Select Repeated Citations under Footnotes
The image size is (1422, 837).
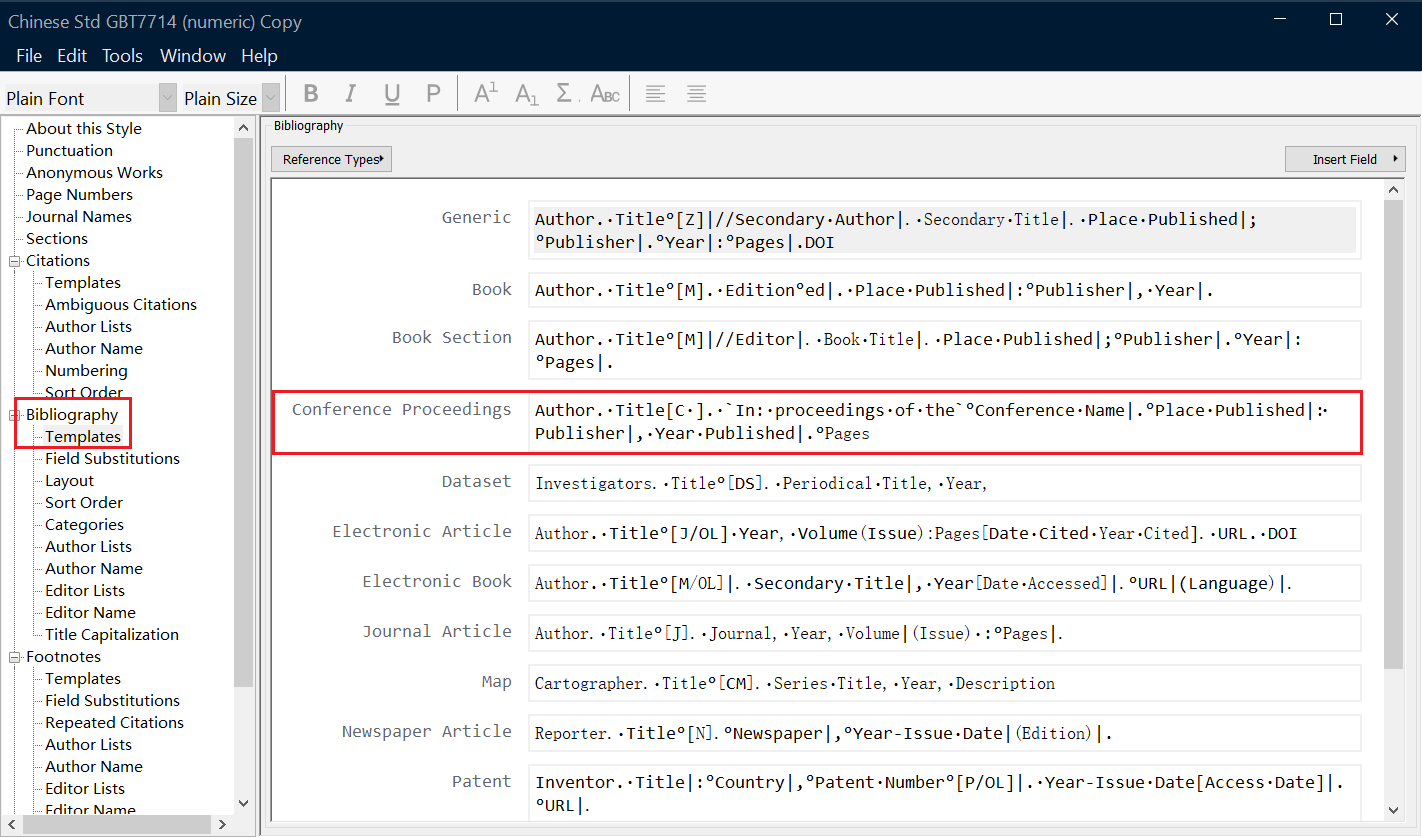tap(114, 723)
